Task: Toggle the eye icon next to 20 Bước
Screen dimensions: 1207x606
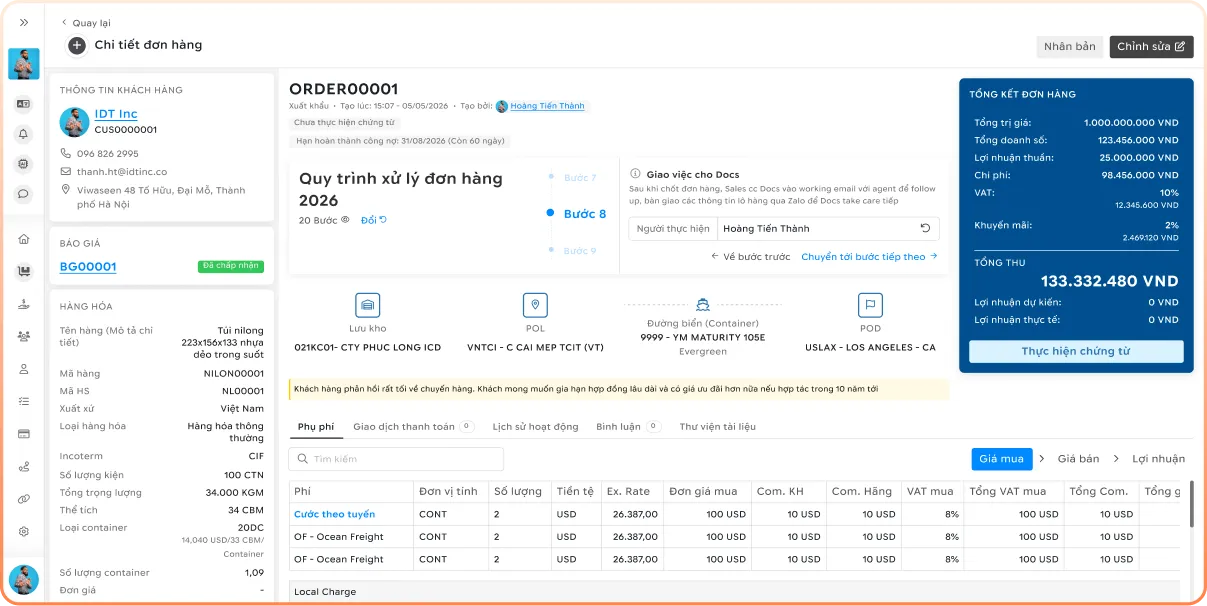Action: (x=345, y=220)
